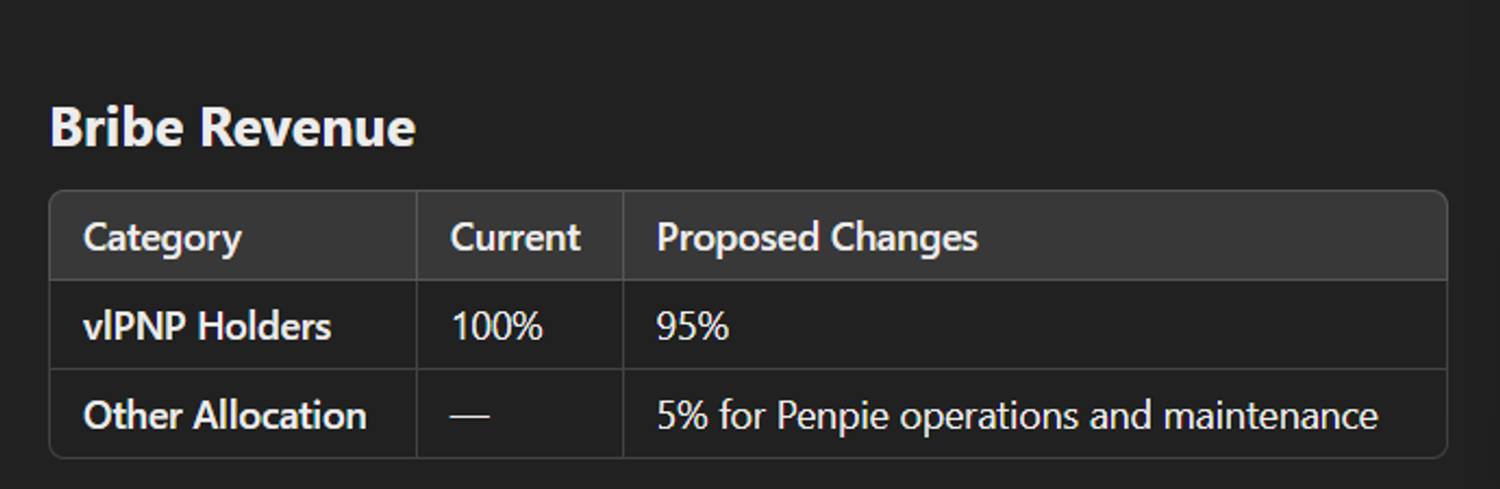Screen dimensions: 1500x489
Task: Click the 5% for Penpie operations cell
Action: pos(1016,416)
